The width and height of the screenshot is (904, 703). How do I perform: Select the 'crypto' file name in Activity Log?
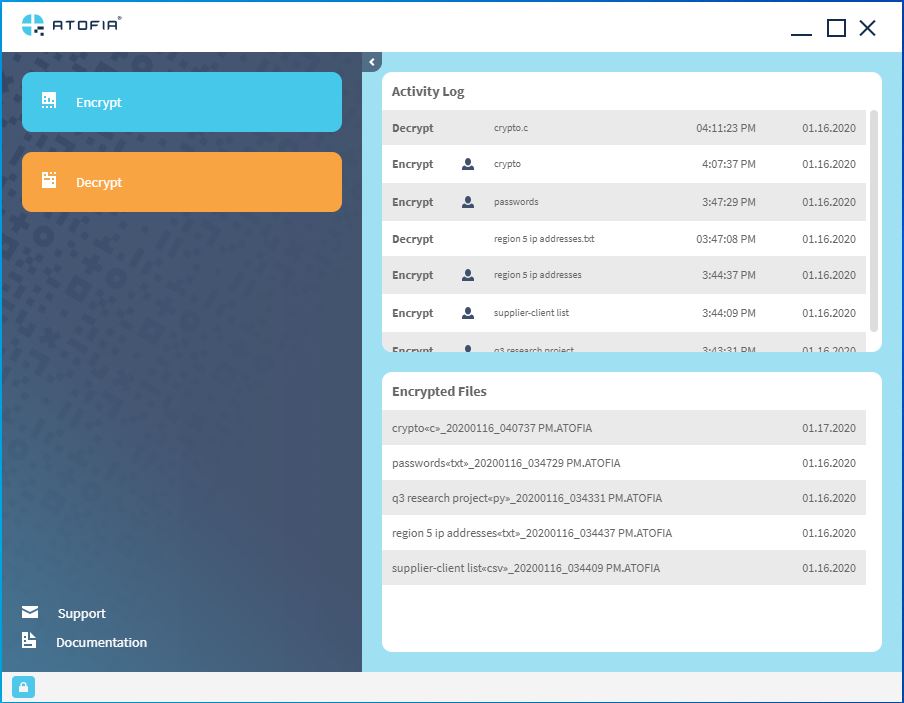coord(507,164)
